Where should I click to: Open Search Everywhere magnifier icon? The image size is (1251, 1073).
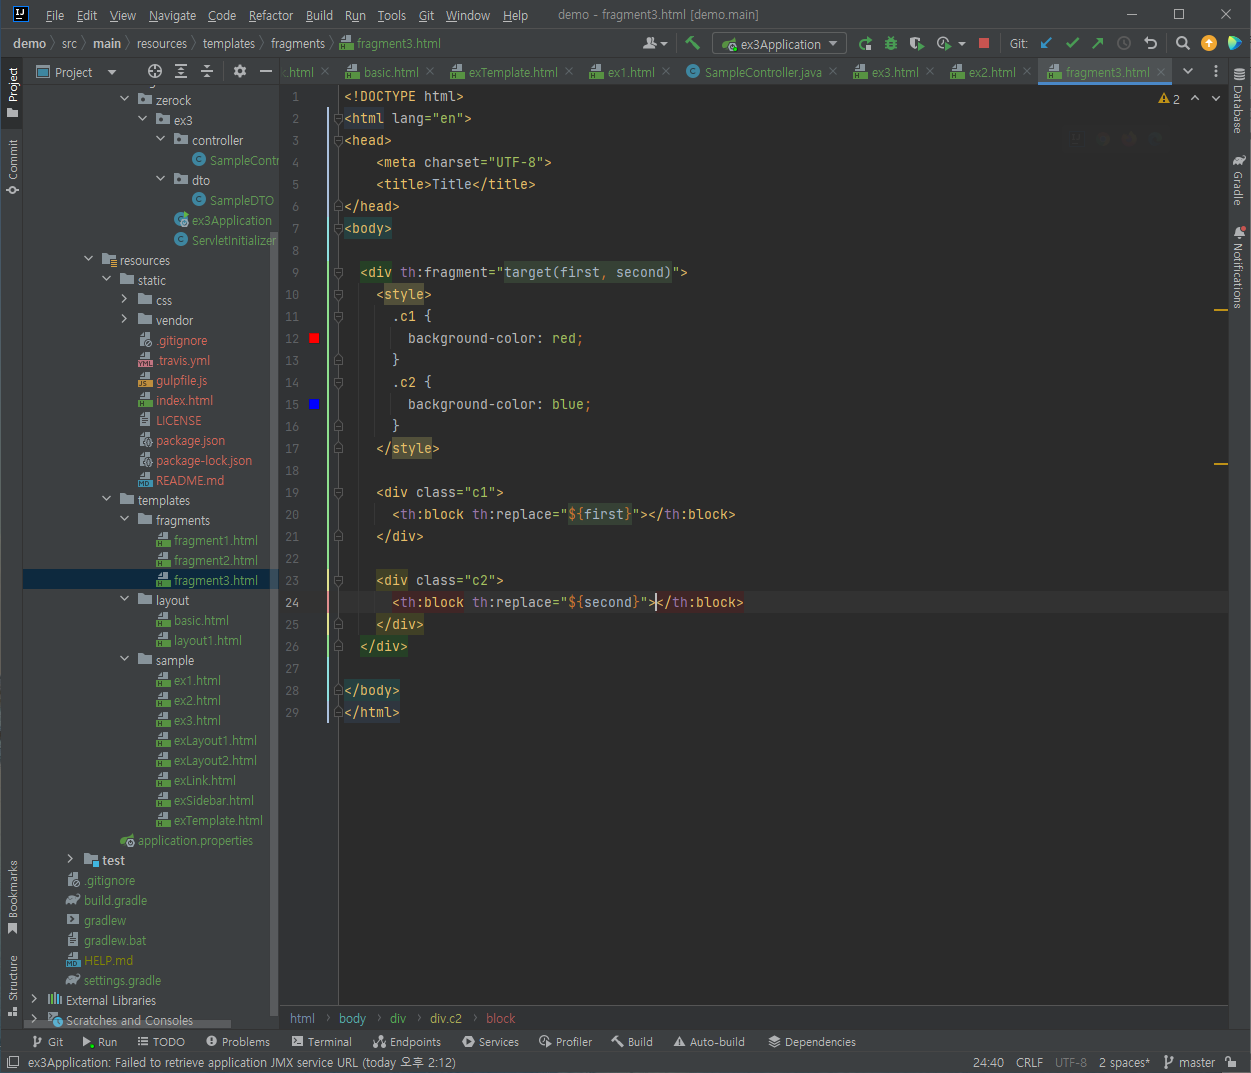1183,43
